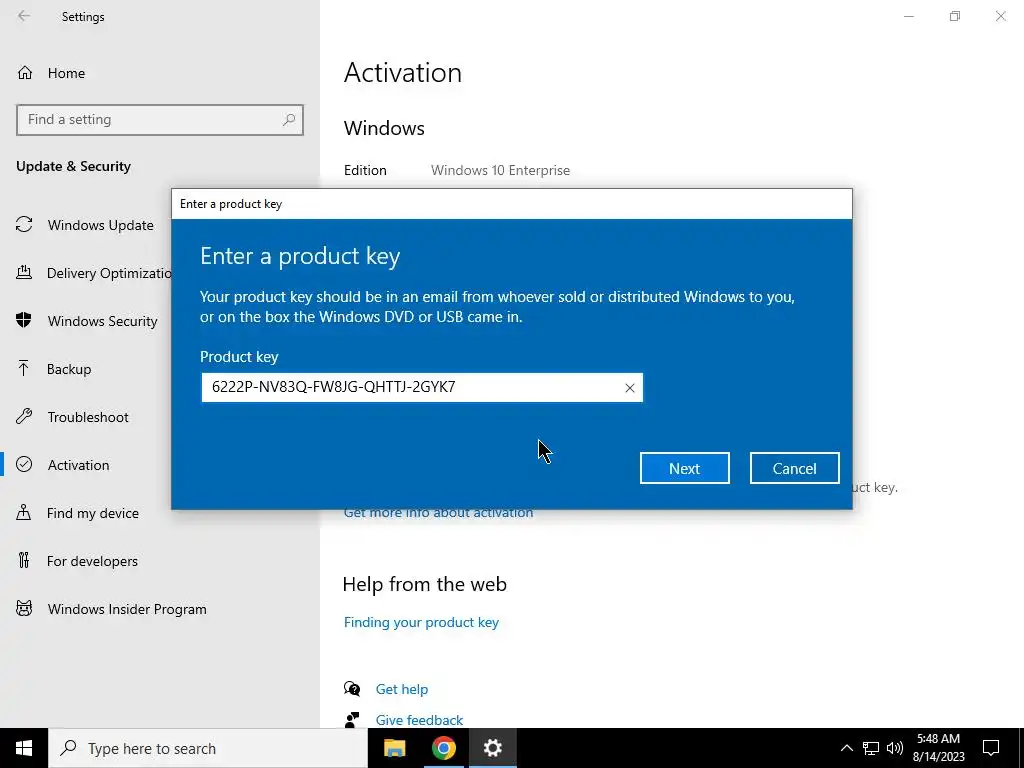Click the Windows Update refresh icon
This screenshot has height=768, width=1024.
(x=24, y=225)
